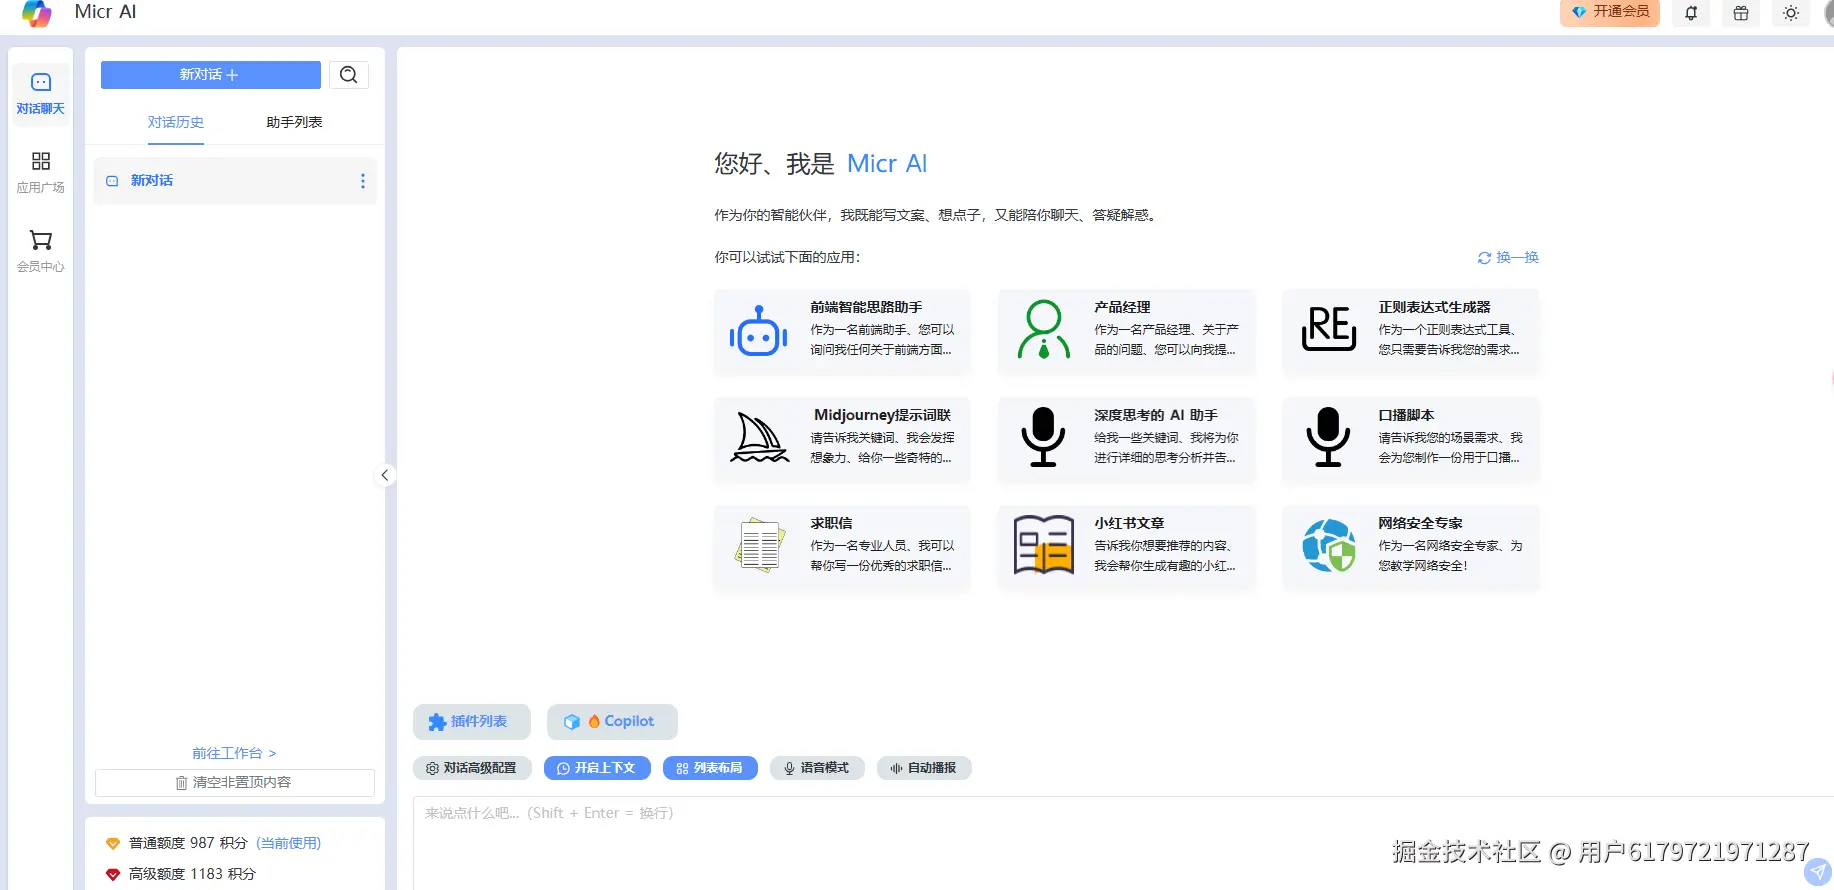Click the RE icon of 正则表达式生成器

click(x=1329, y=328)
